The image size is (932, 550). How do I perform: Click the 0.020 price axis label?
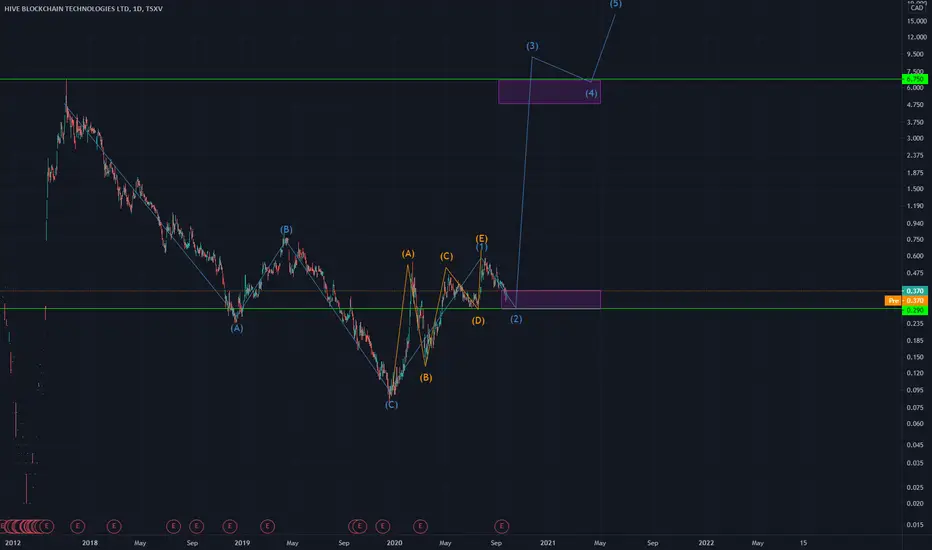point(915,504)
